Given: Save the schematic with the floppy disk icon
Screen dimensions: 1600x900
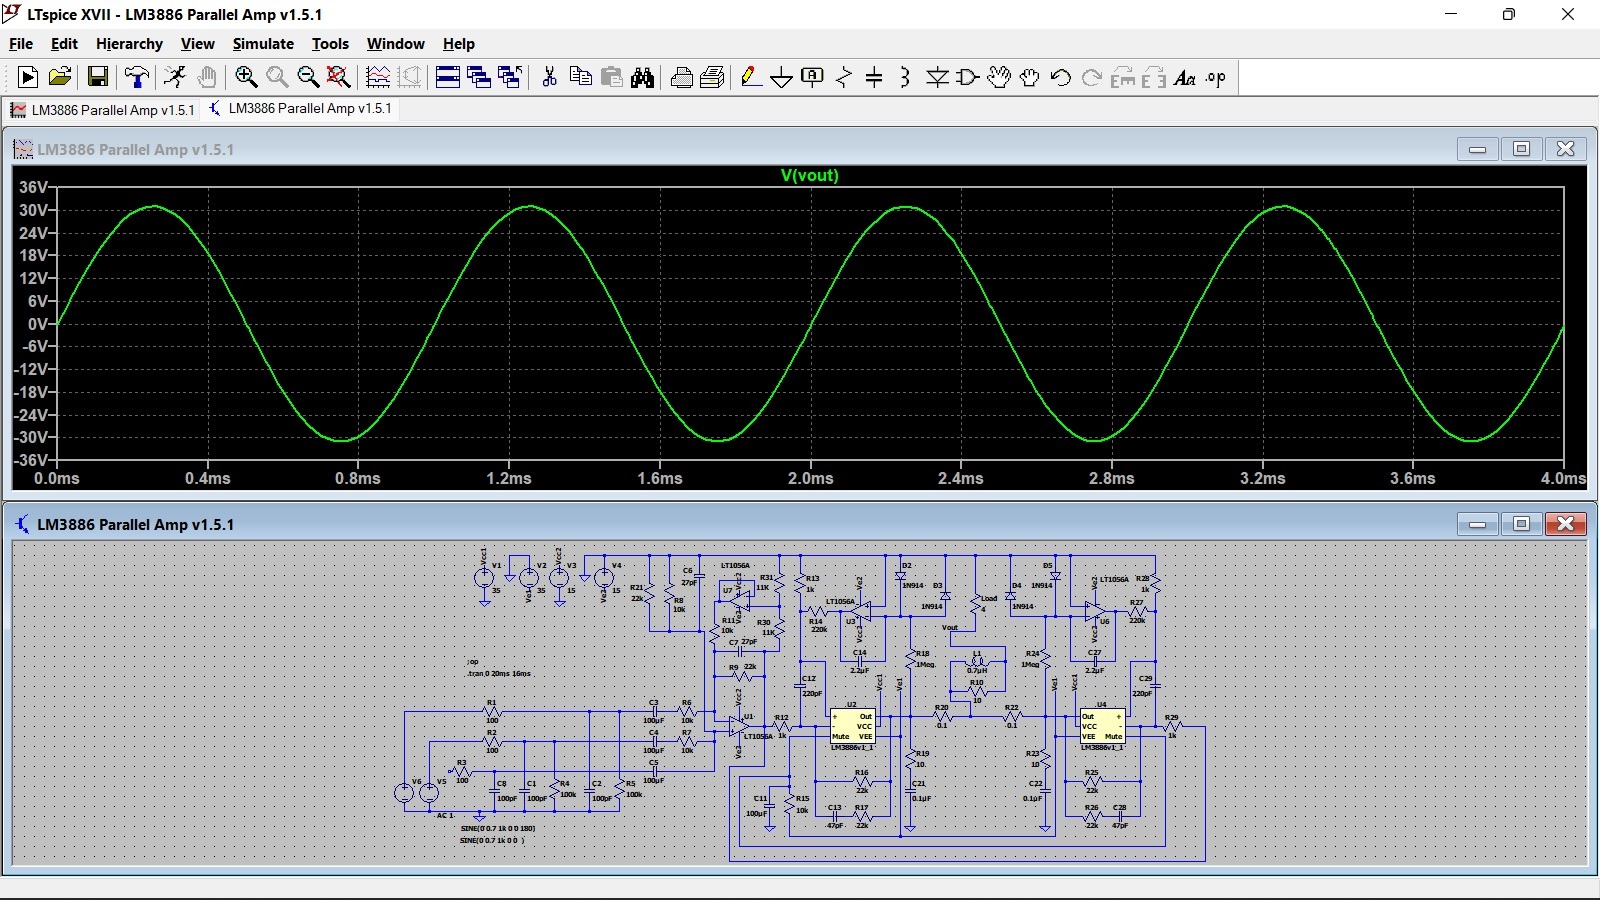Looking at the screenshot, I should coord(98,77).
